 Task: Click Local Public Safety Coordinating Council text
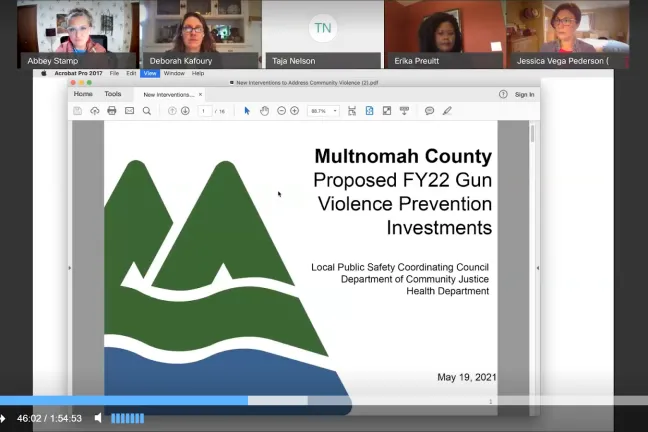point(400,267)
